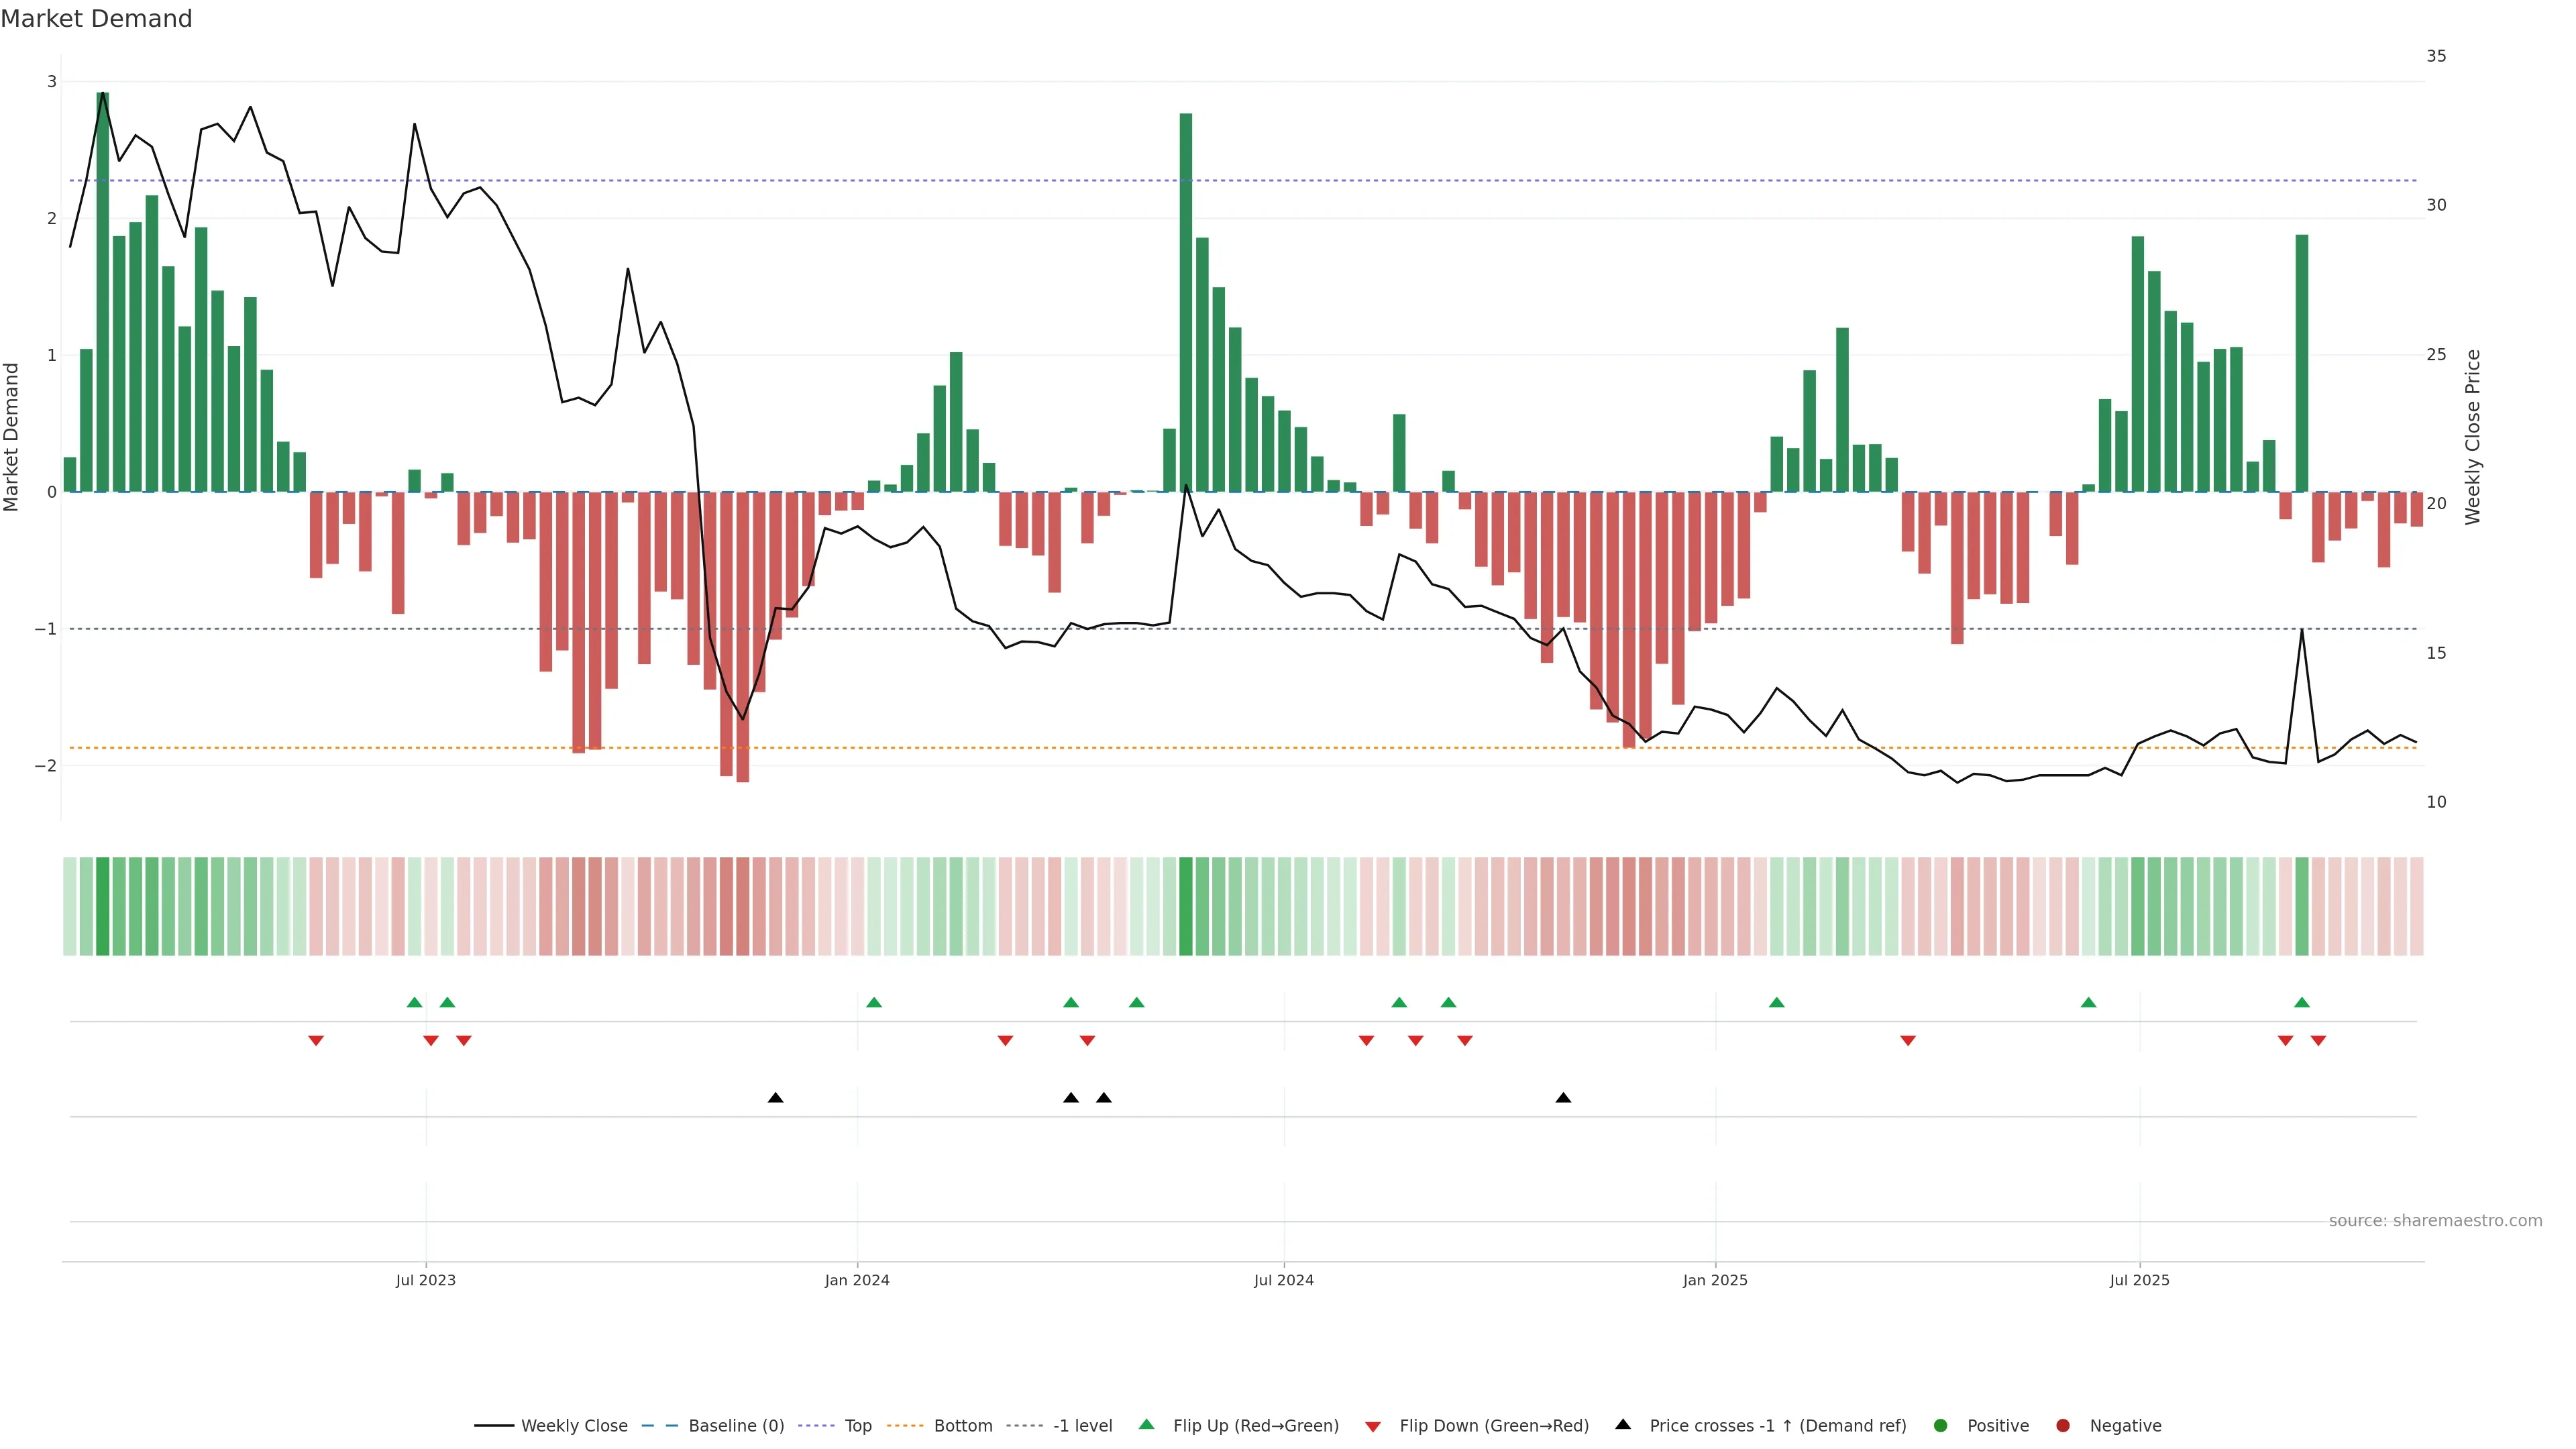Click the source: sharemaestro.com text
Viewport: 2576px width, 1449px height.
coord(2435,1220)
